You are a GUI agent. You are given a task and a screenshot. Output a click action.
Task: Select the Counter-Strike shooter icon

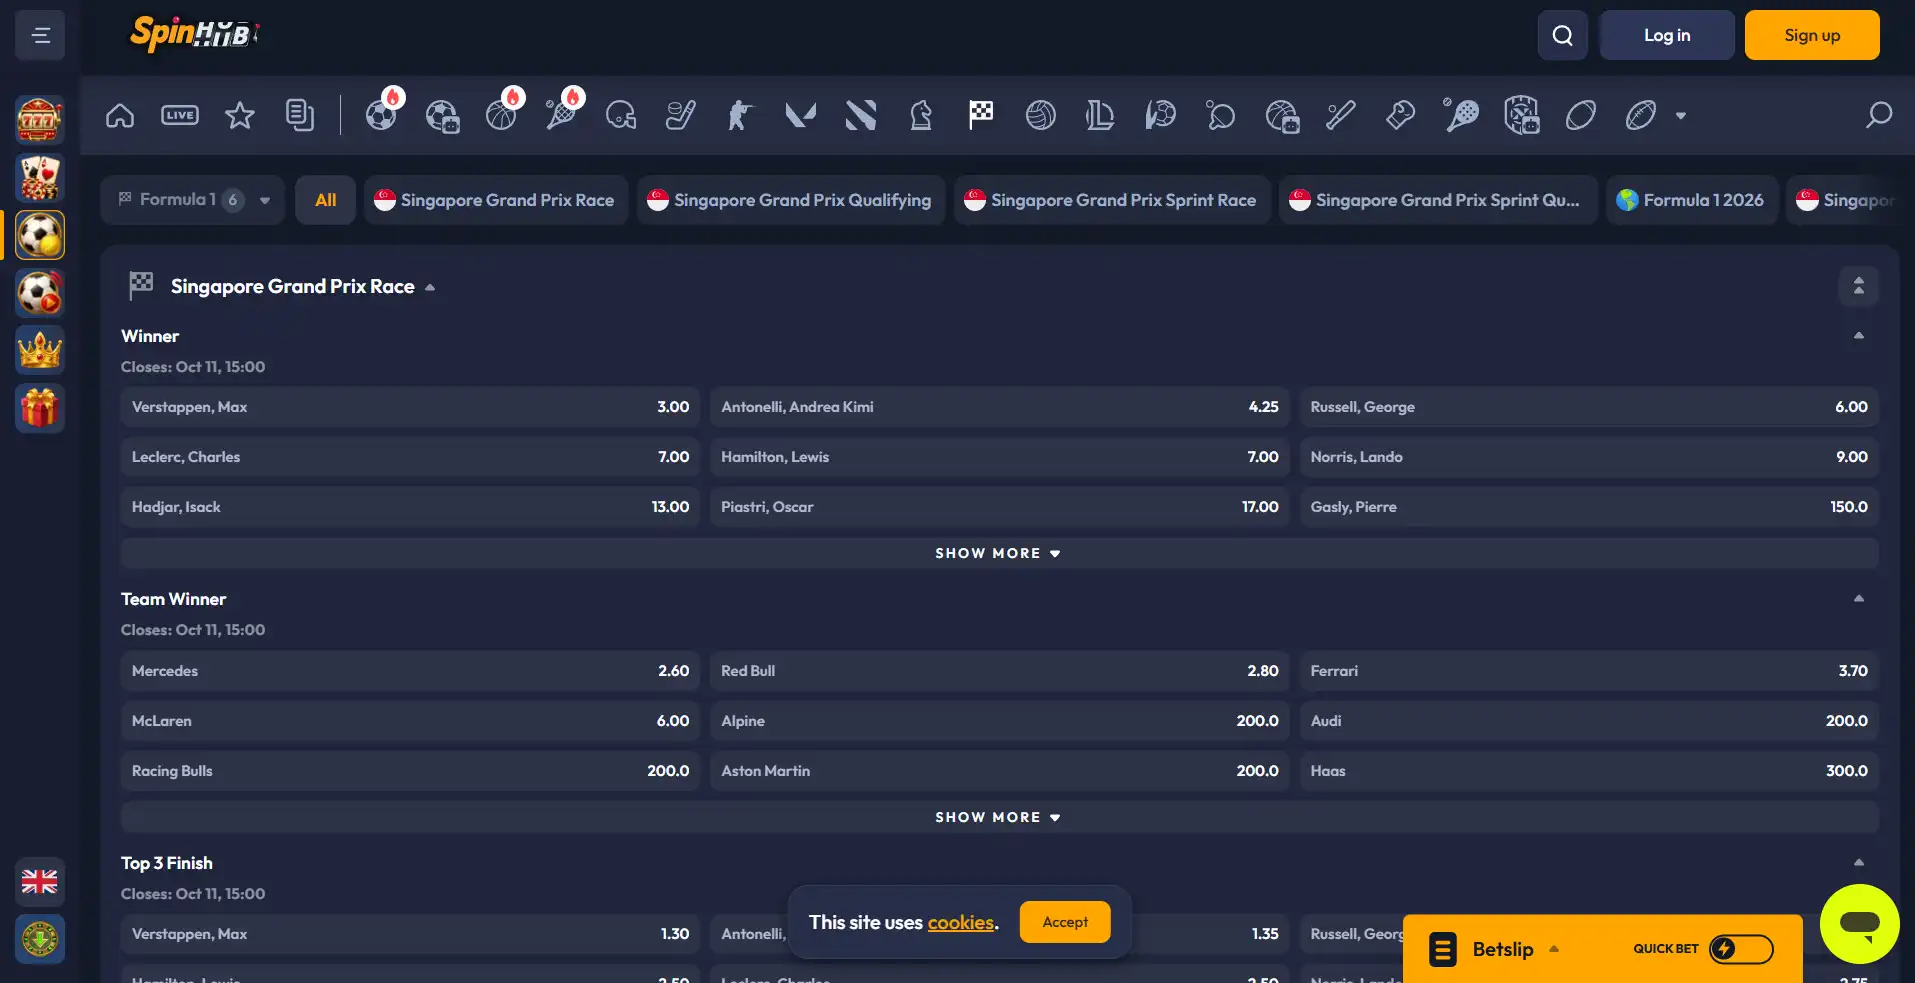(741, 116)
